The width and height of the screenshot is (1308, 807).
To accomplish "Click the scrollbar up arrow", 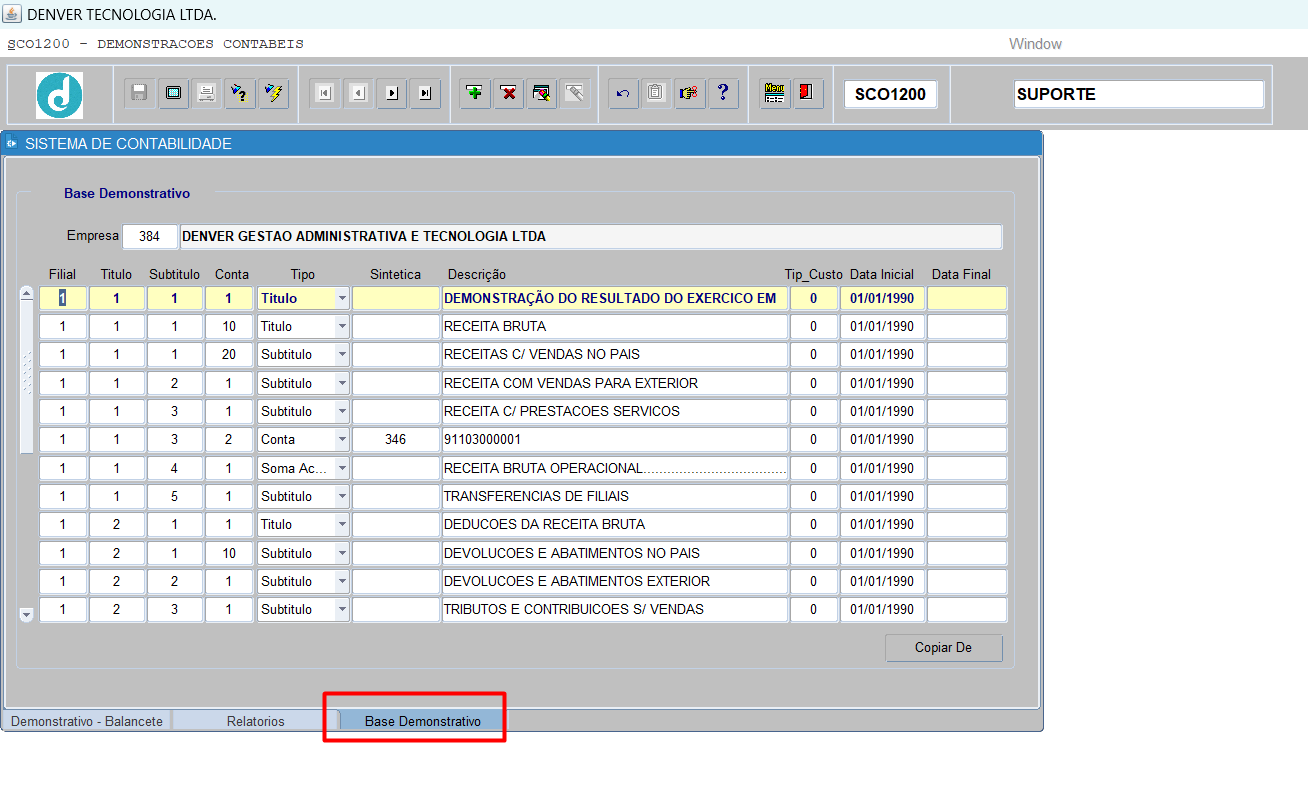I will [27, 294].
